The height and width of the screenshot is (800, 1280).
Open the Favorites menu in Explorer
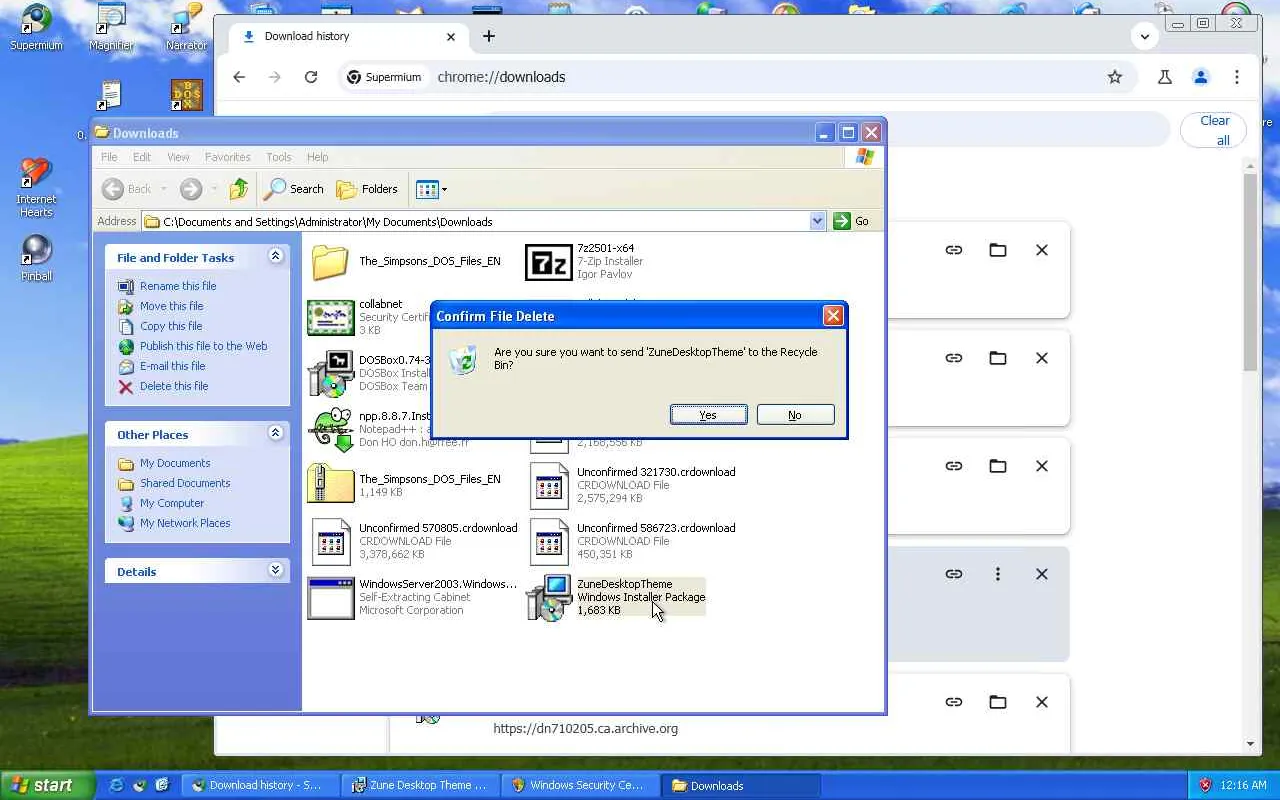(228, 157)
